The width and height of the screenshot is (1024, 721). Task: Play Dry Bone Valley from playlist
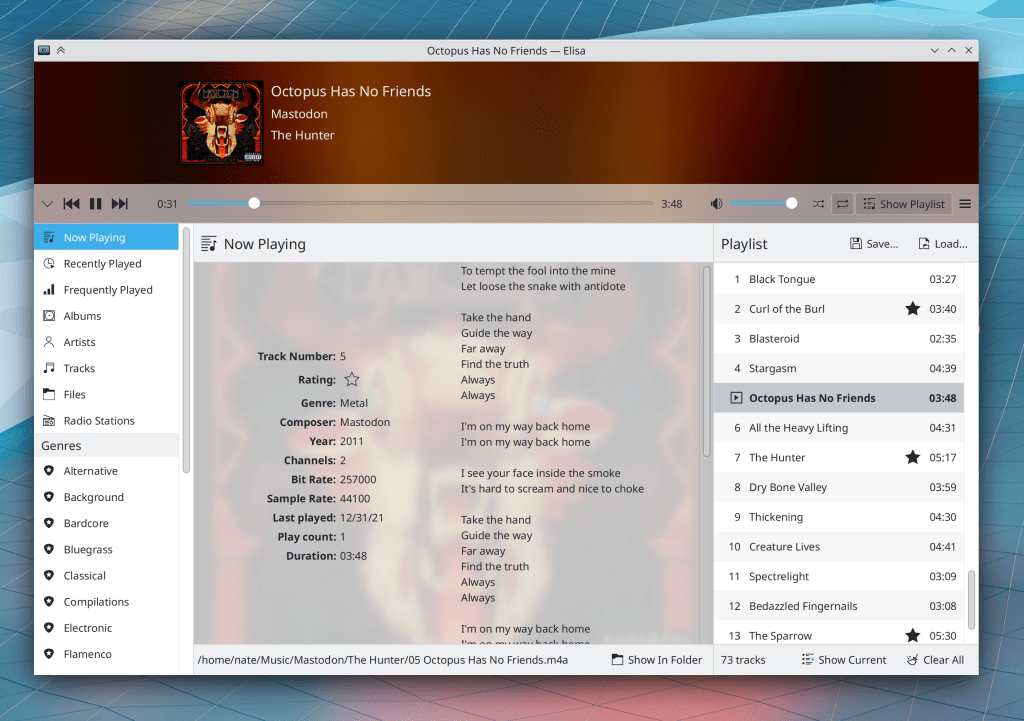788,488
